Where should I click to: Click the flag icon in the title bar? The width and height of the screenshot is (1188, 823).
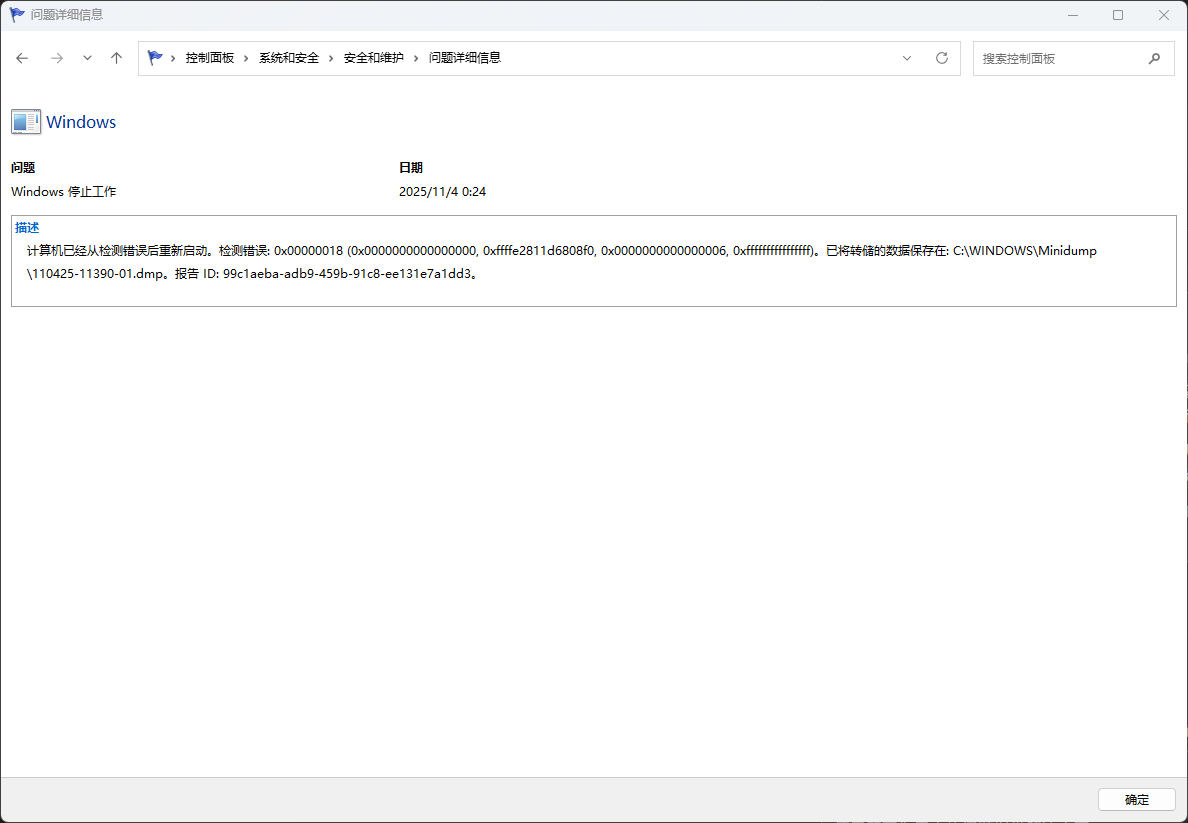pos(16,14)
